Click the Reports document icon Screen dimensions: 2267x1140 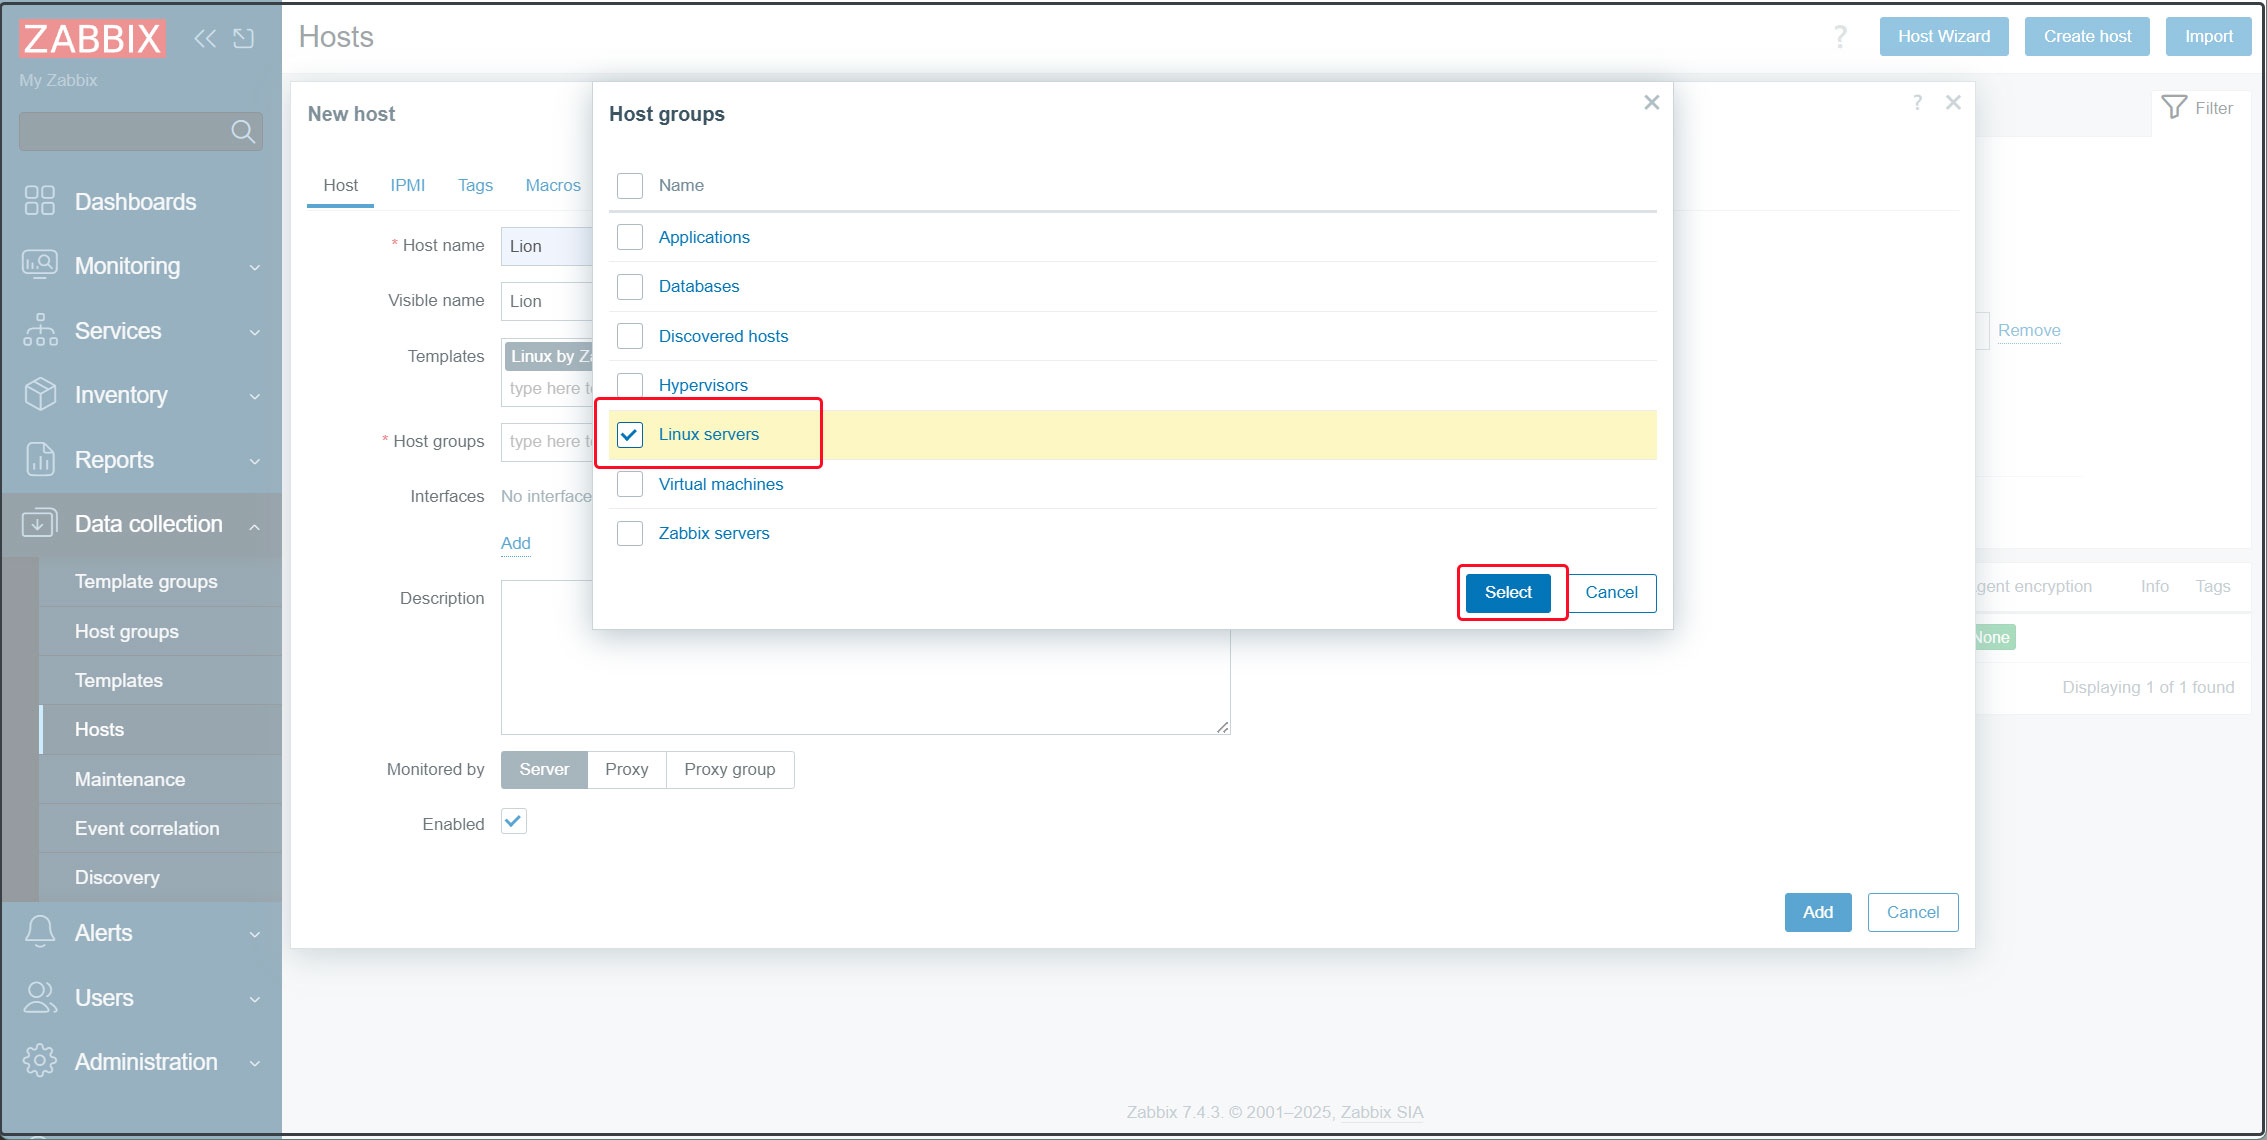[x=39, y=459]
